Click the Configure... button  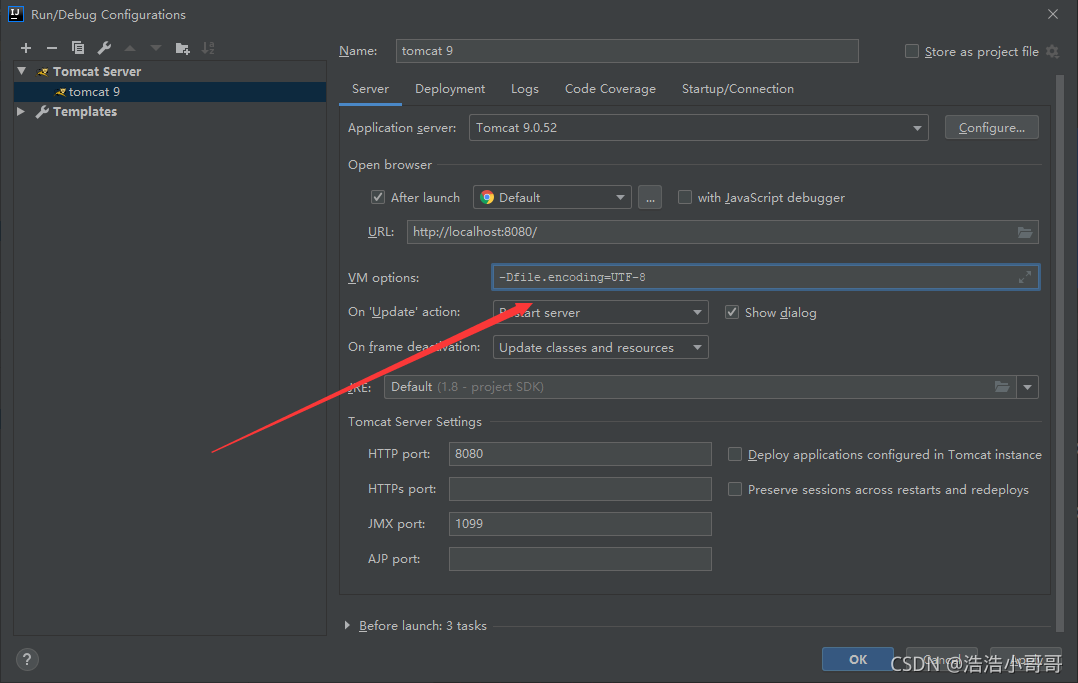tap(991, 128)
